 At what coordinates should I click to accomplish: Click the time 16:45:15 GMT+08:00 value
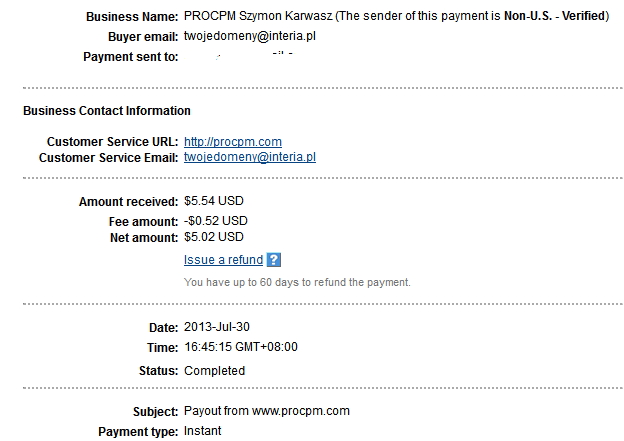[241, 347]
